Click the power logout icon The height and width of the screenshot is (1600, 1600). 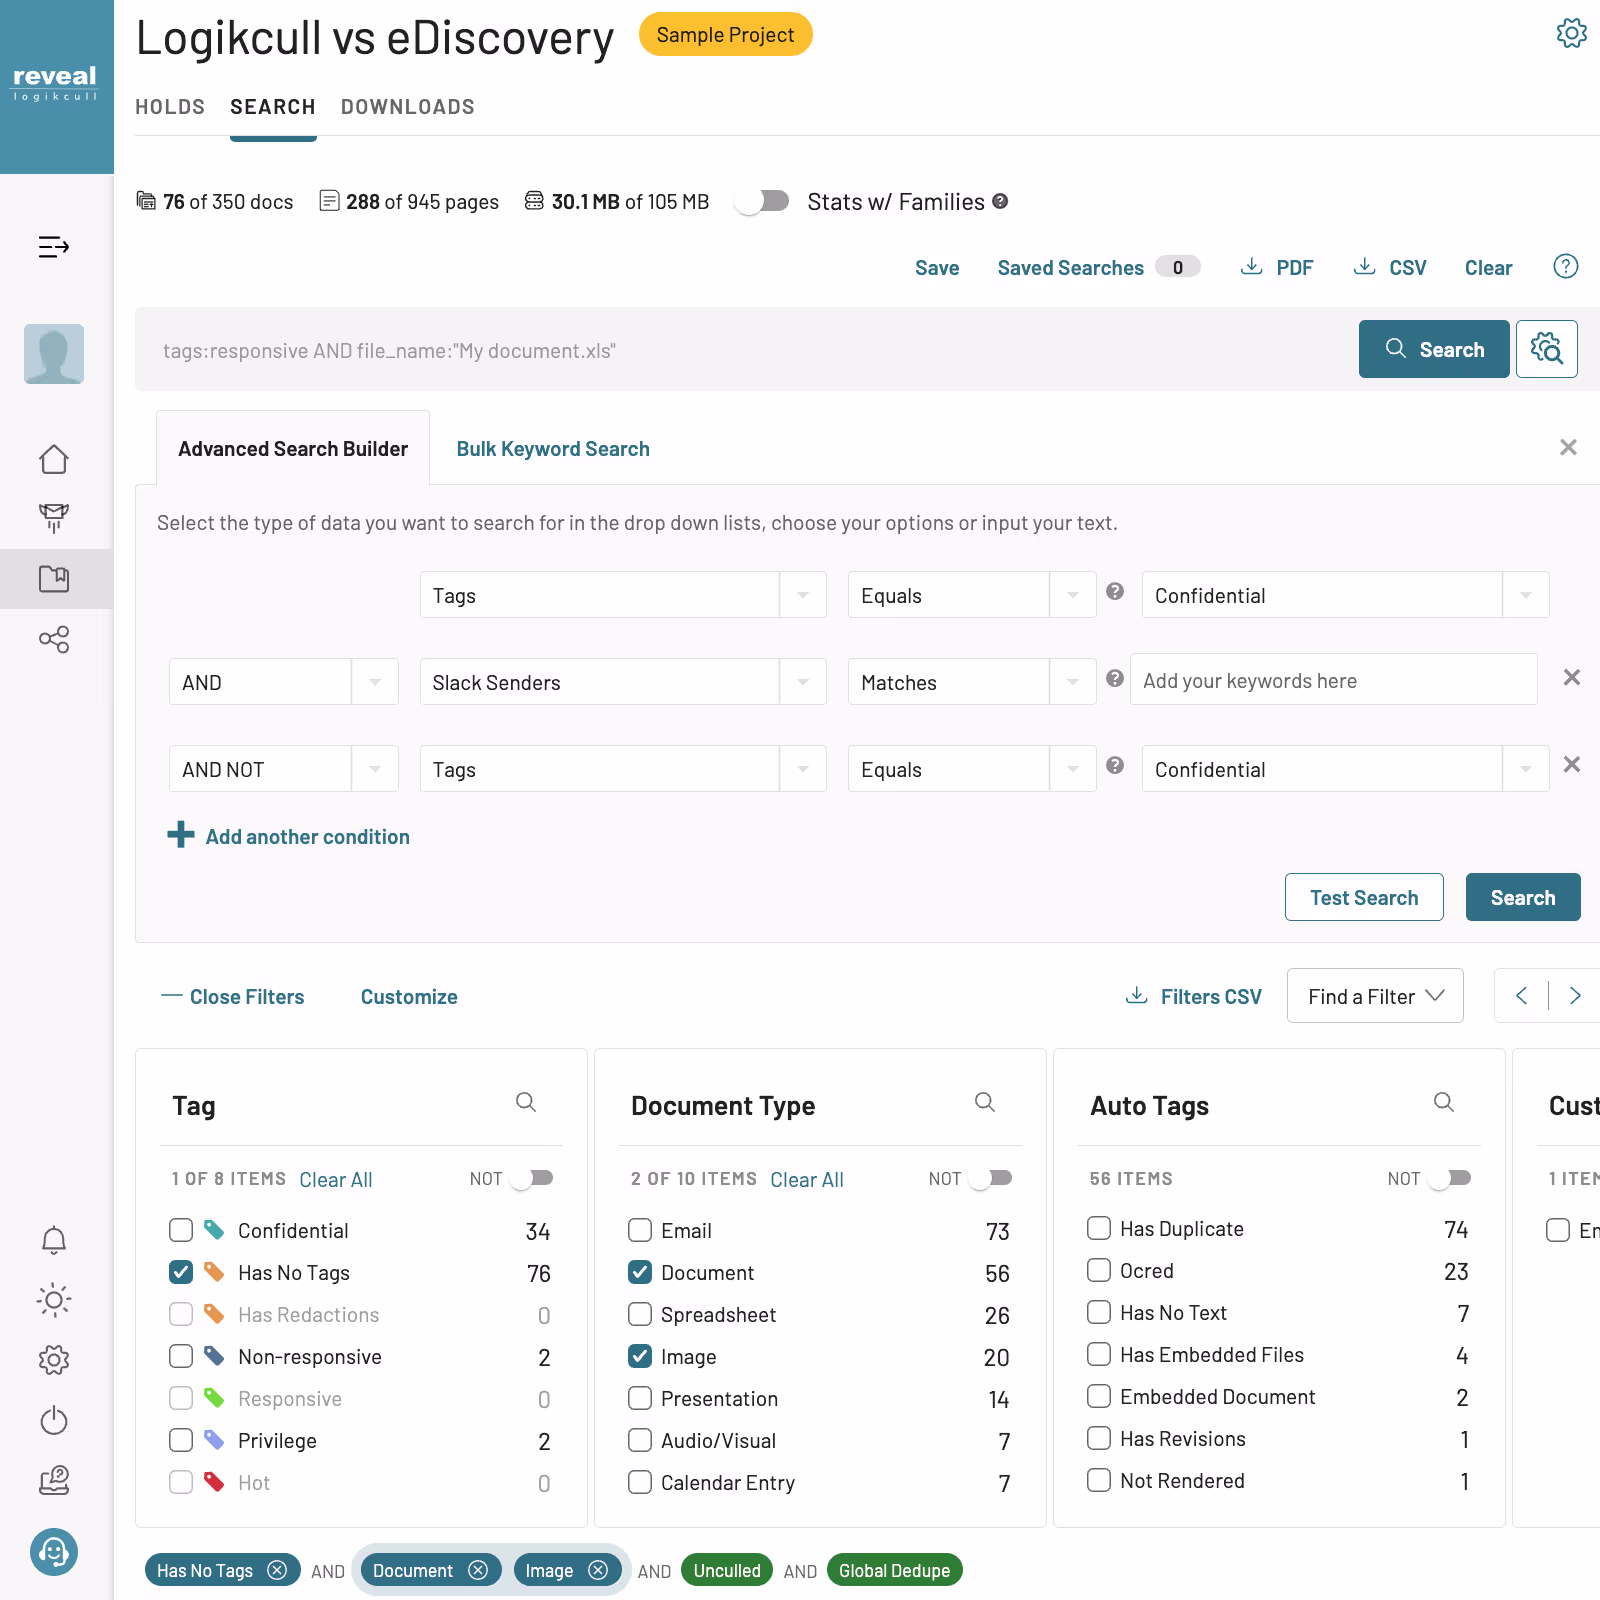tap(54, 1420)
